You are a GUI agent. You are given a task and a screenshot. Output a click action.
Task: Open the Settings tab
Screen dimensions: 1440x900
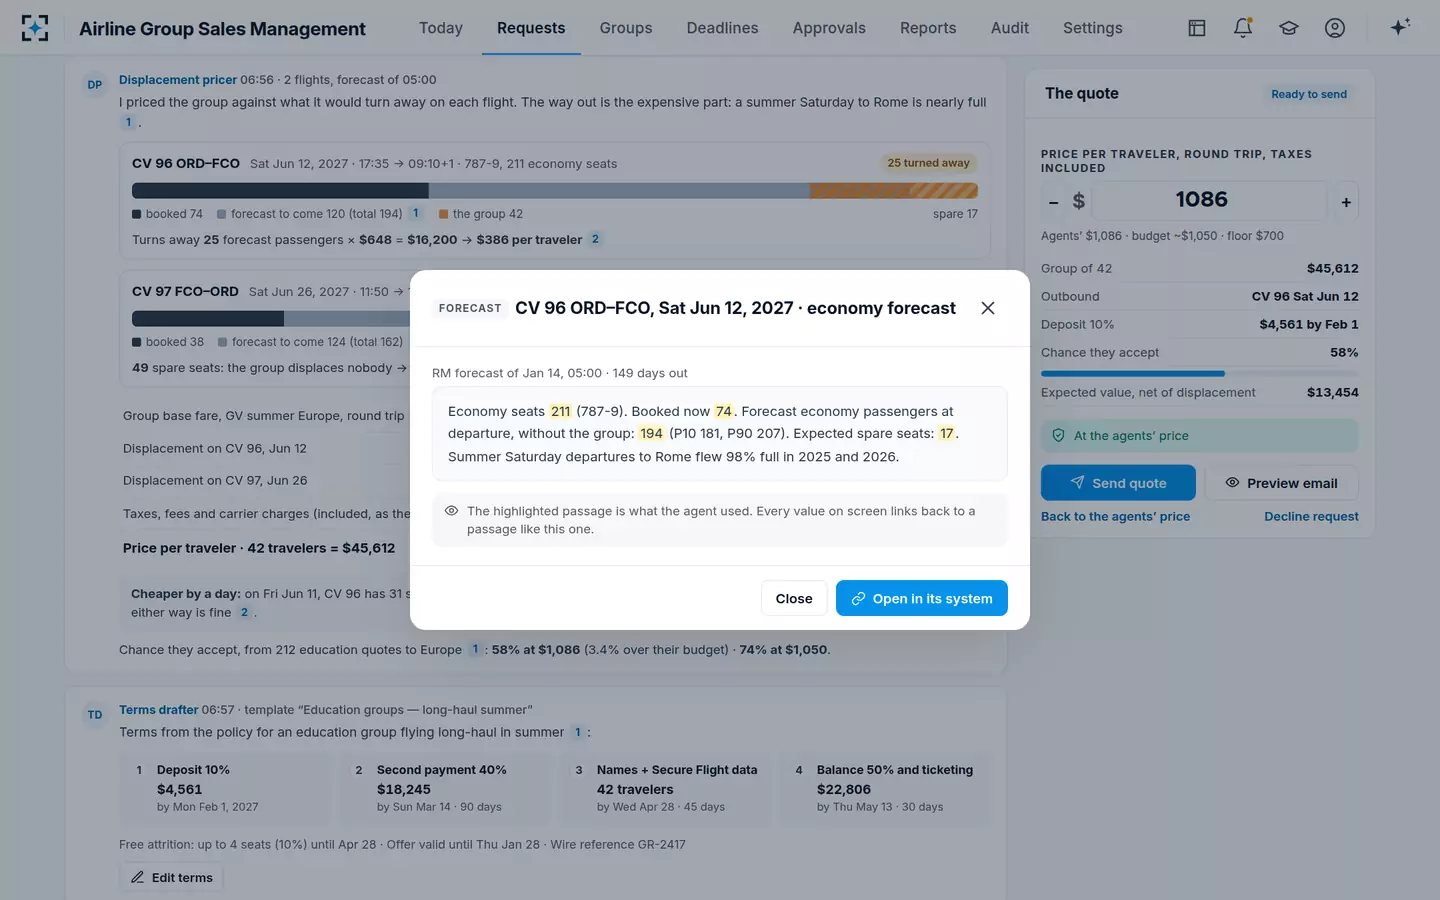[x=1093, y=28]
